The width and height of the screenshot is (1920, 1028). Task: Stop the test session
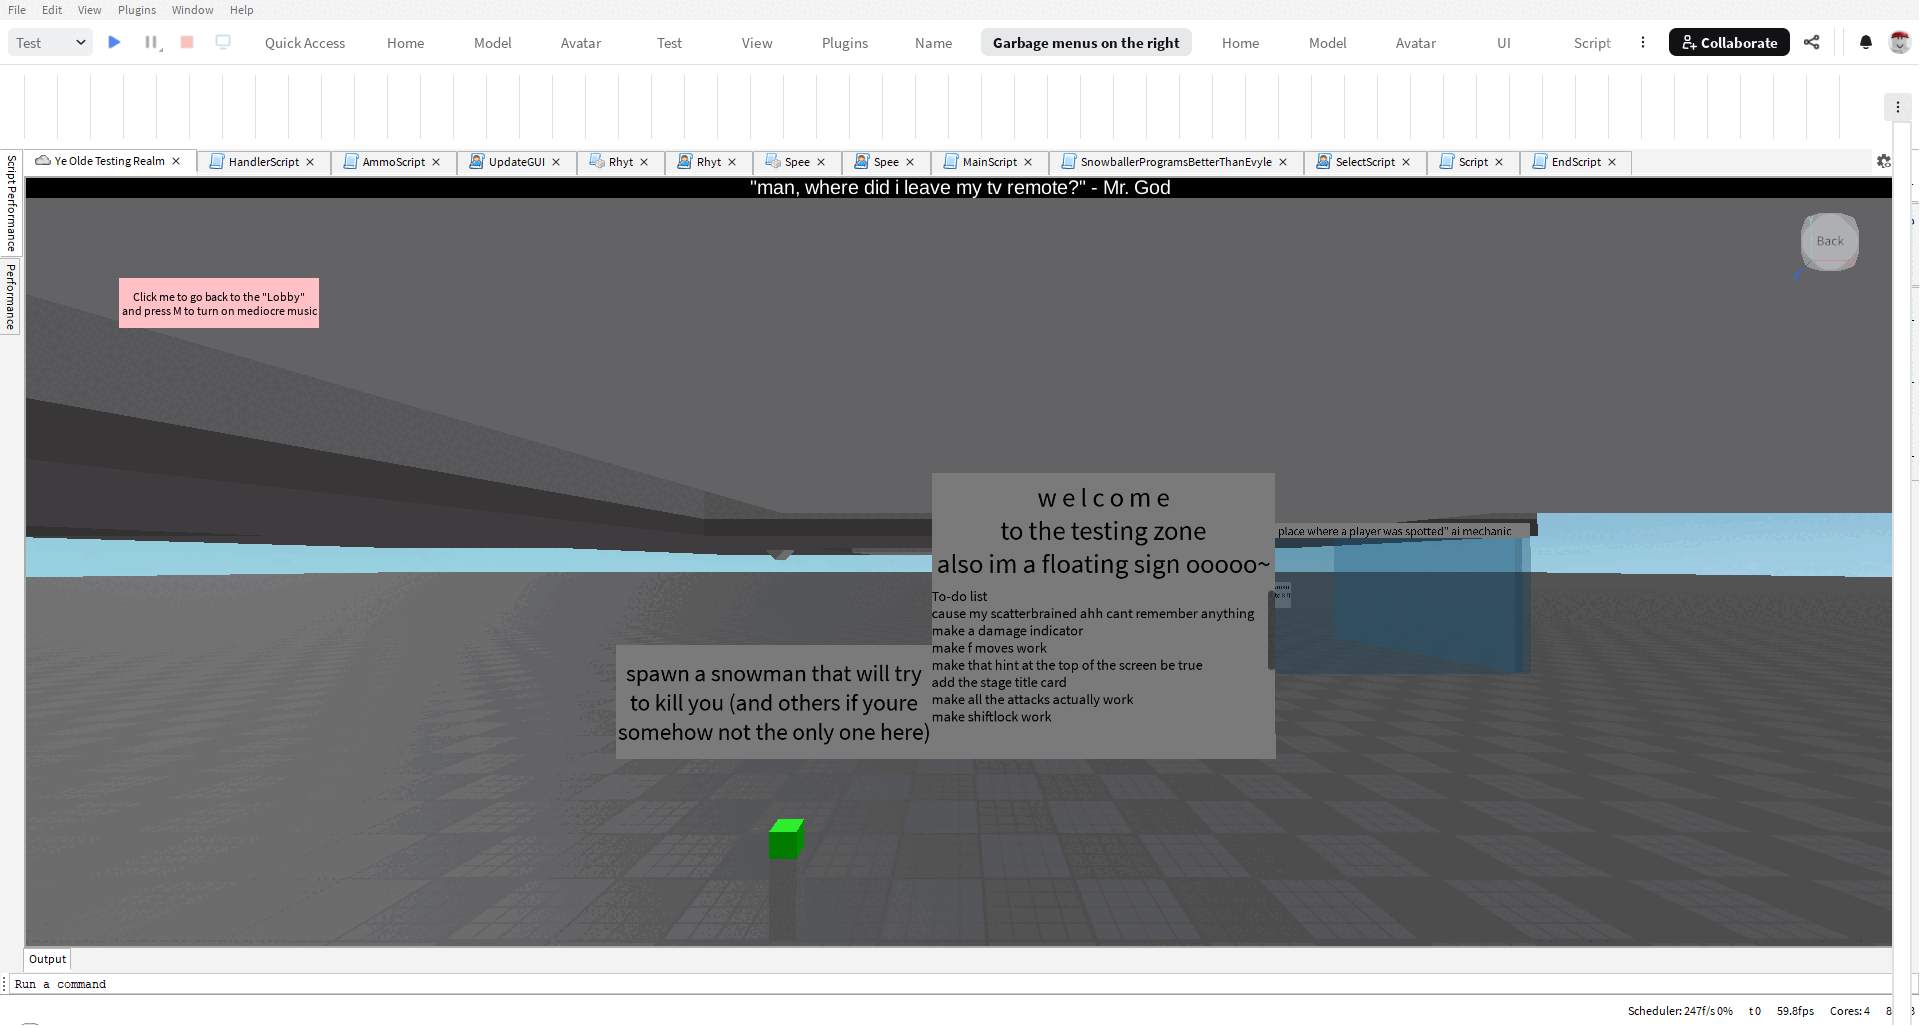pyautogui.click(x=186, y=42)
